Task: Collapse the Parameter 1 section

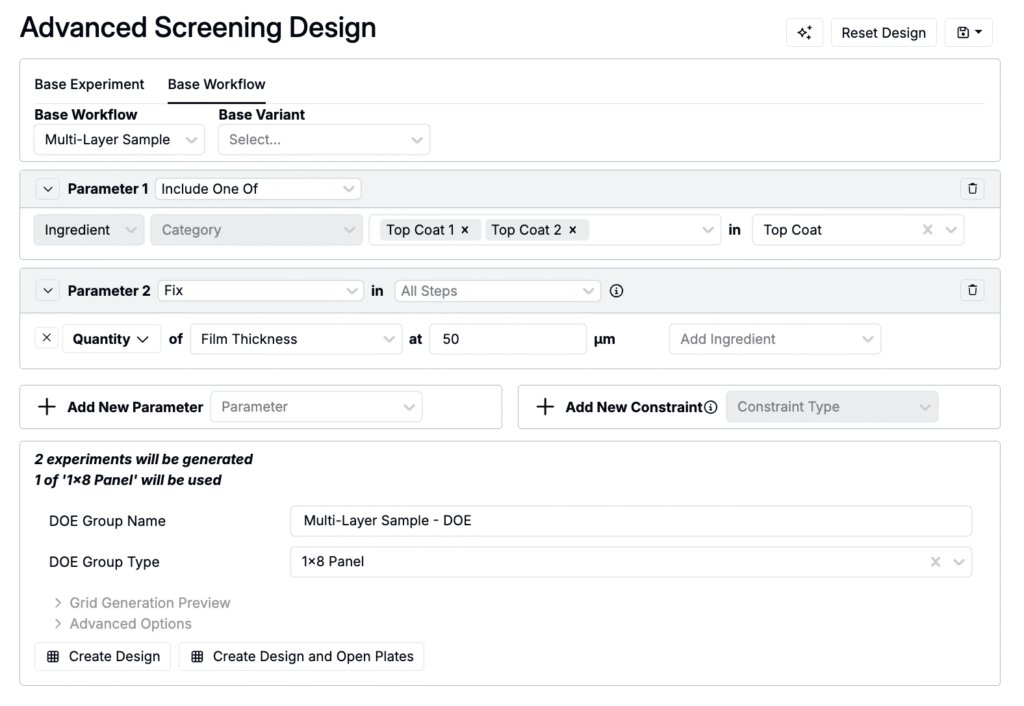Action: click(x=48, y=188)
